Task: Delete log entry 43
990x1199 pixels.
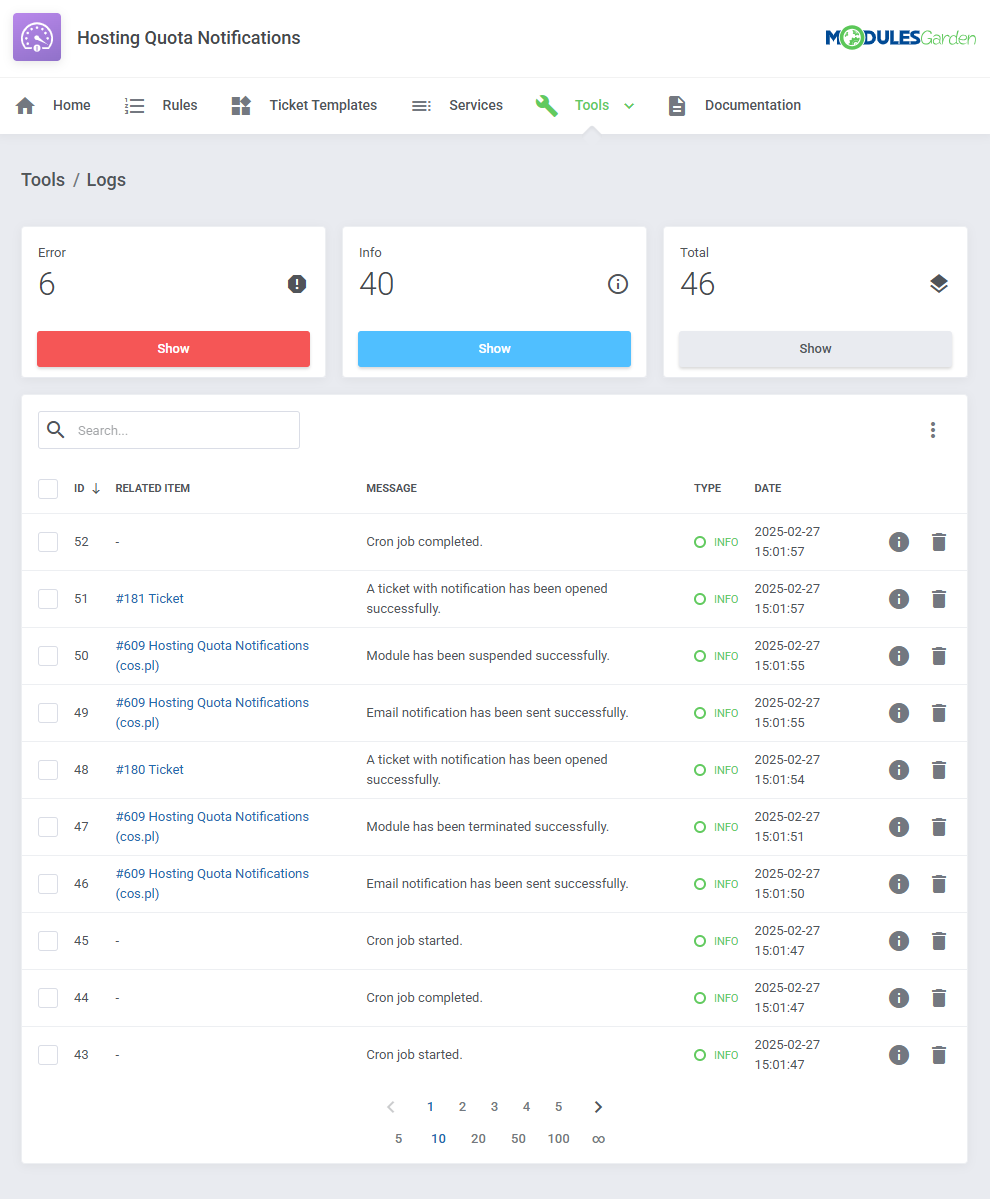Action: pyautogui.click(x=939, y=1055)
